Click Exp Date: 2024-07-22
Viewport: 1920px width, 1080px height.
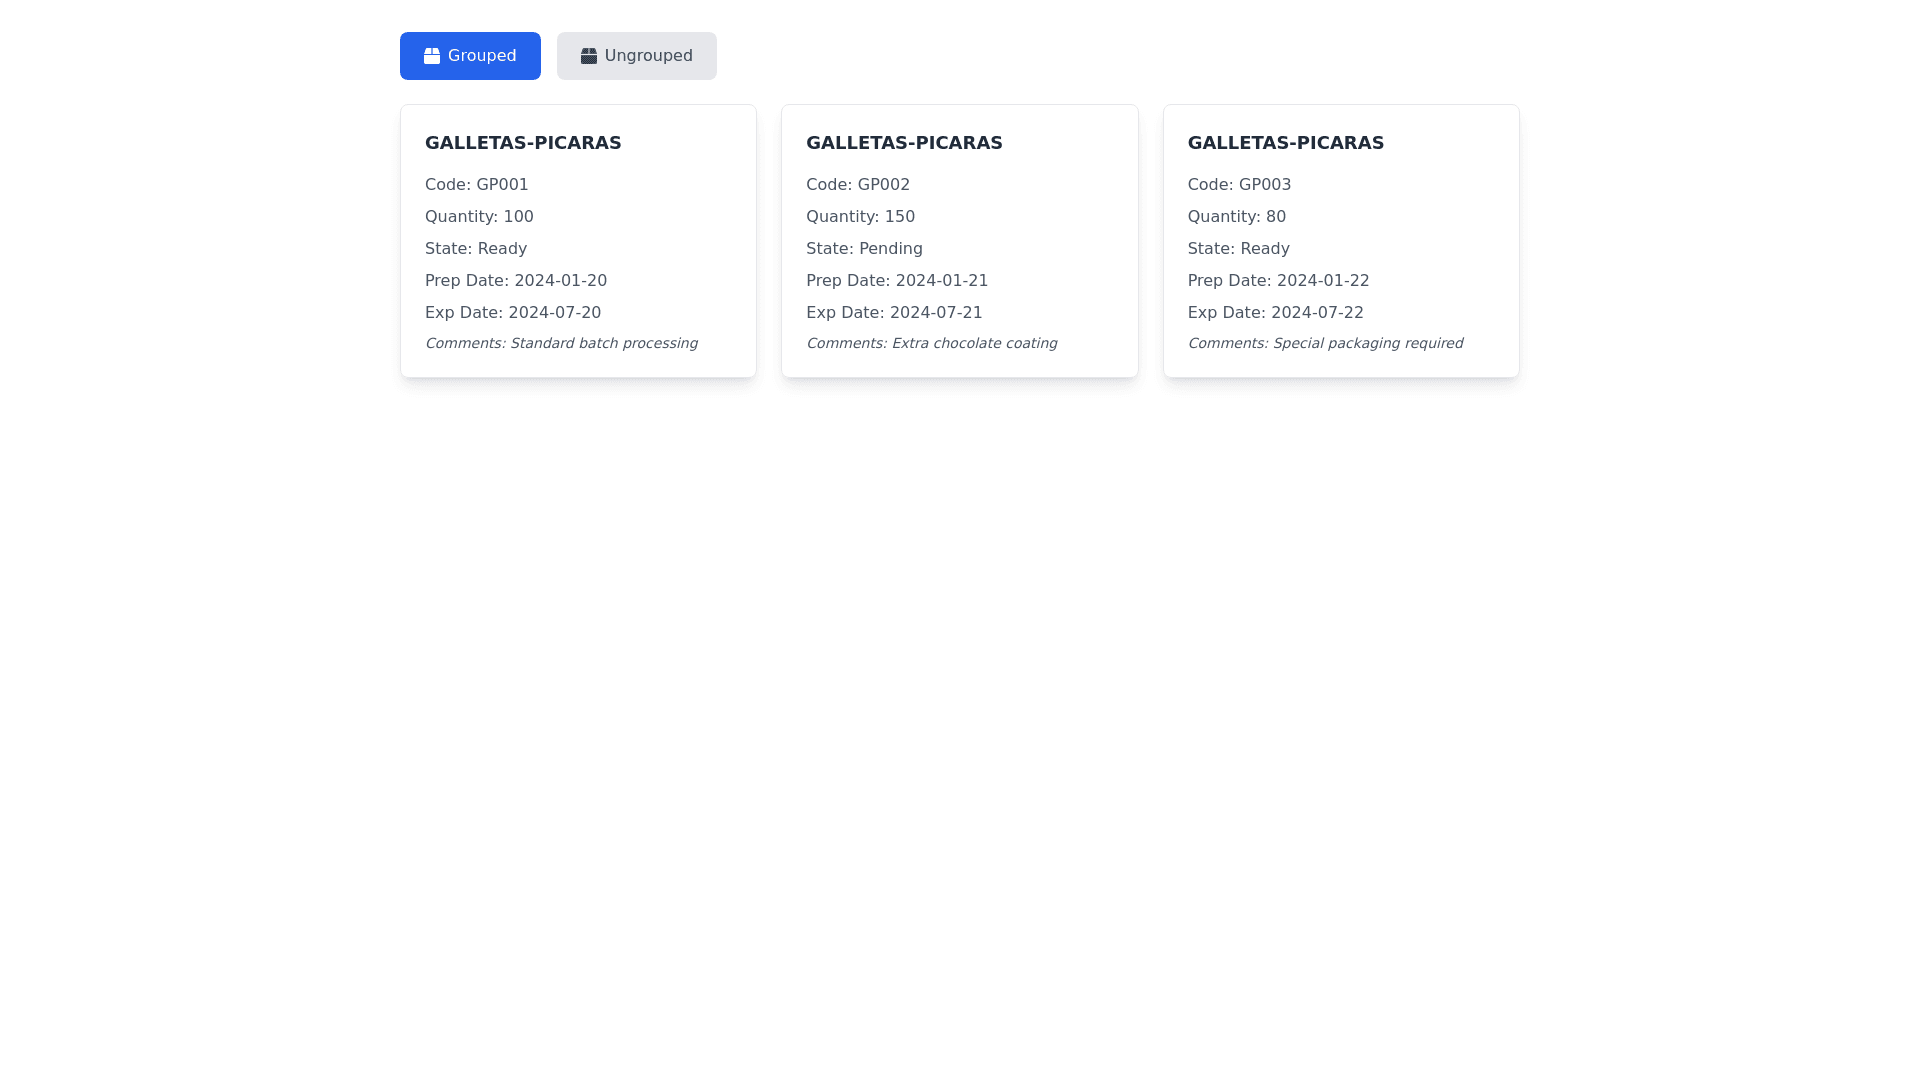pyautogui.click(x=1275, y=313)
